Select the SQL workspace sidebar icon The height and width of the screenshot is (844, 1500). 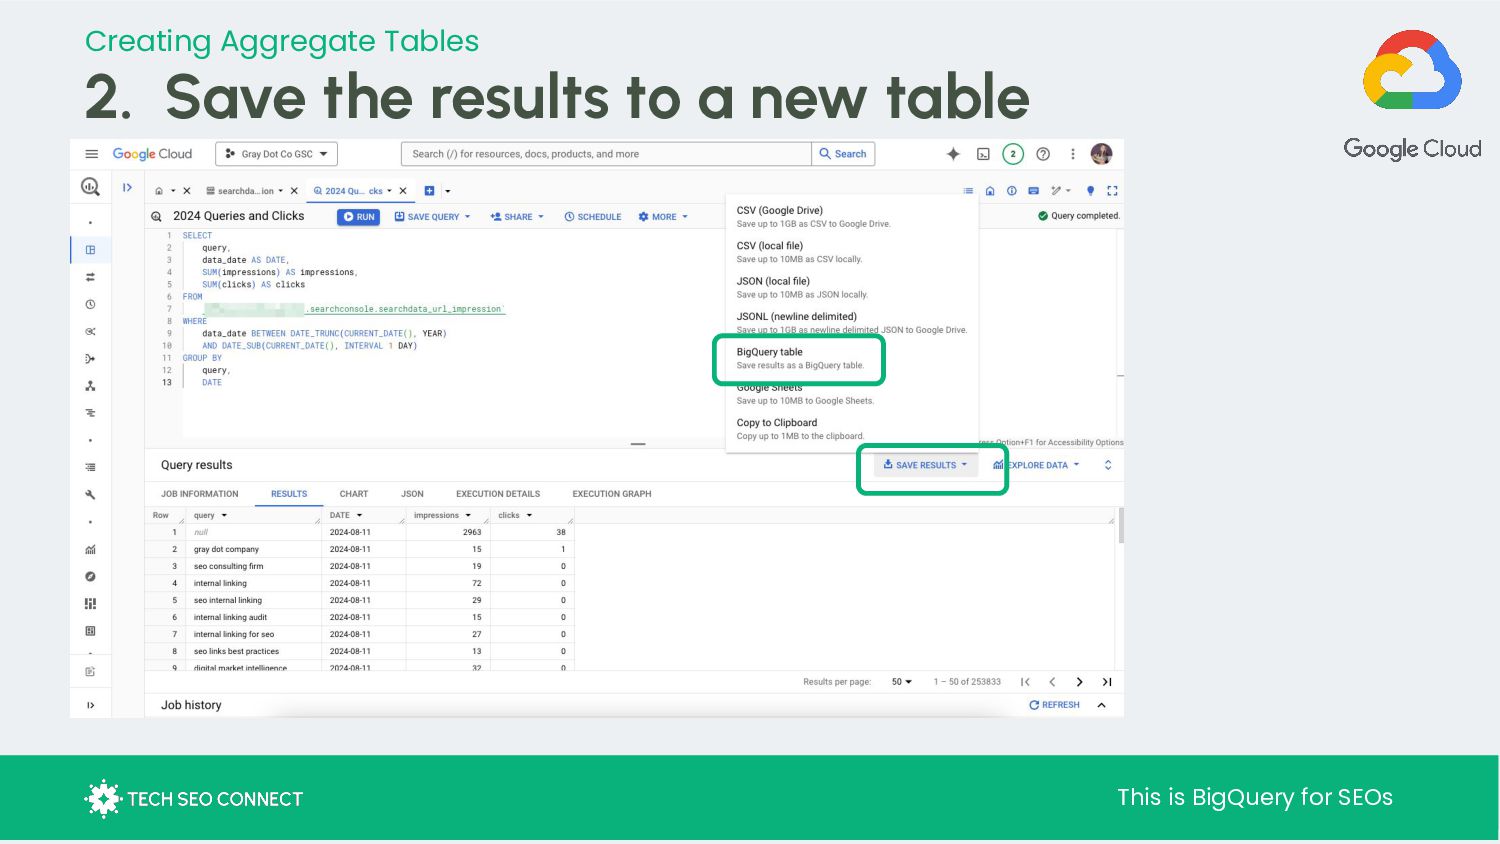point(90,250)
